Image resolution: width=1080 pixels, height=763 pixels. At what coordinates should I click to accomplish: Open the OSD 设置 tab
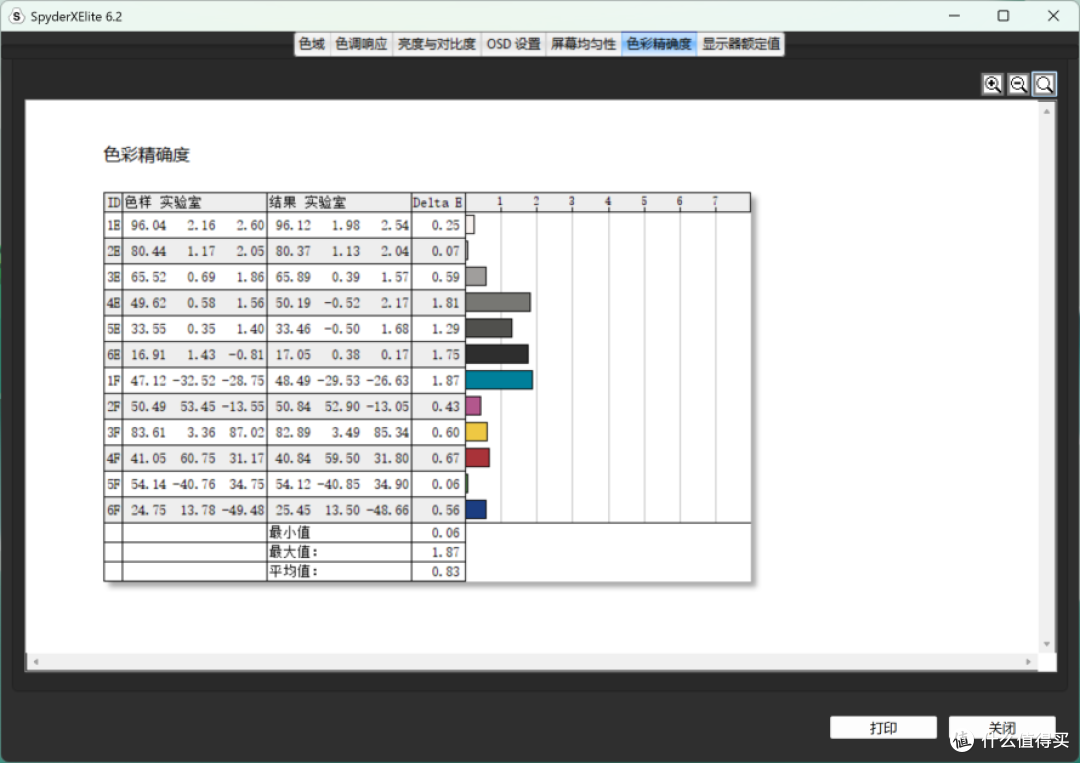[x=514, y=44]
